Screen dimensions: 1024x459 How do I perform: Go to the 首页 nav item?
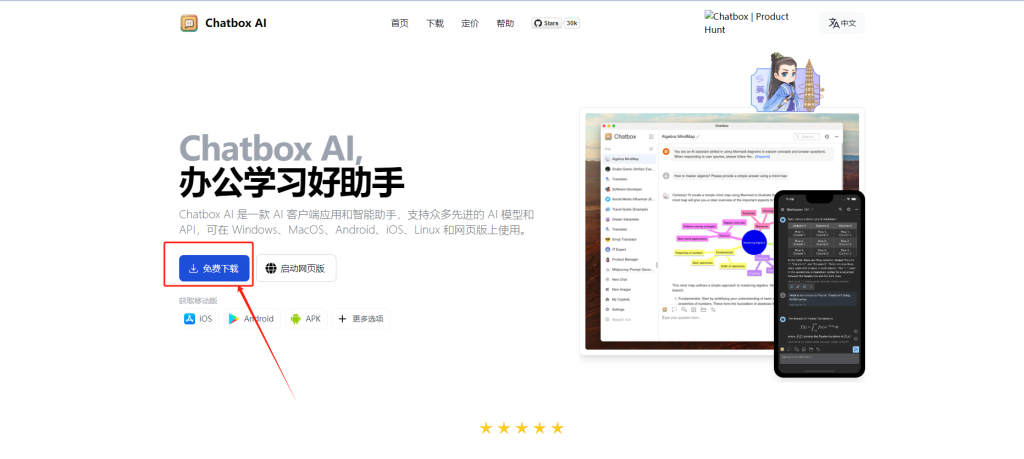pos(400,24)
